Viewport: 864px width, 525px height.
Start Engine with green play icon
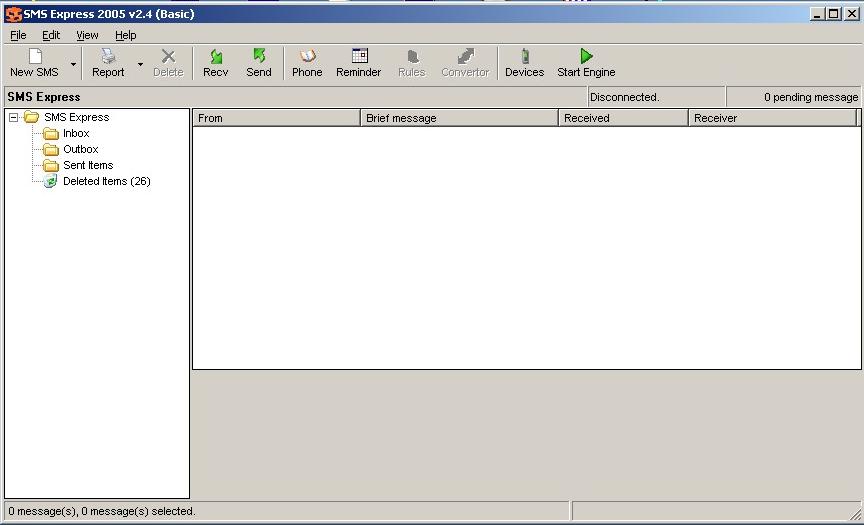[586, 56]
